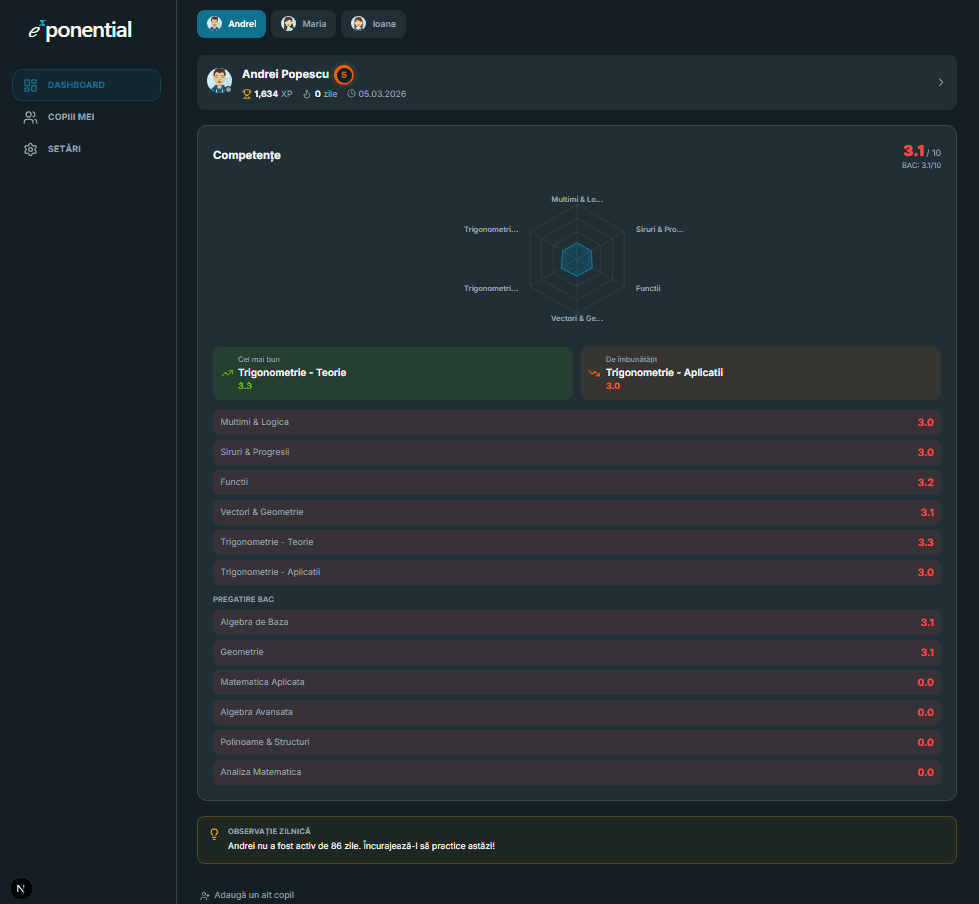Screen dimensions: 979x904
Task: Select the Geometrie BAC row
Action: (x=577, y=652)
